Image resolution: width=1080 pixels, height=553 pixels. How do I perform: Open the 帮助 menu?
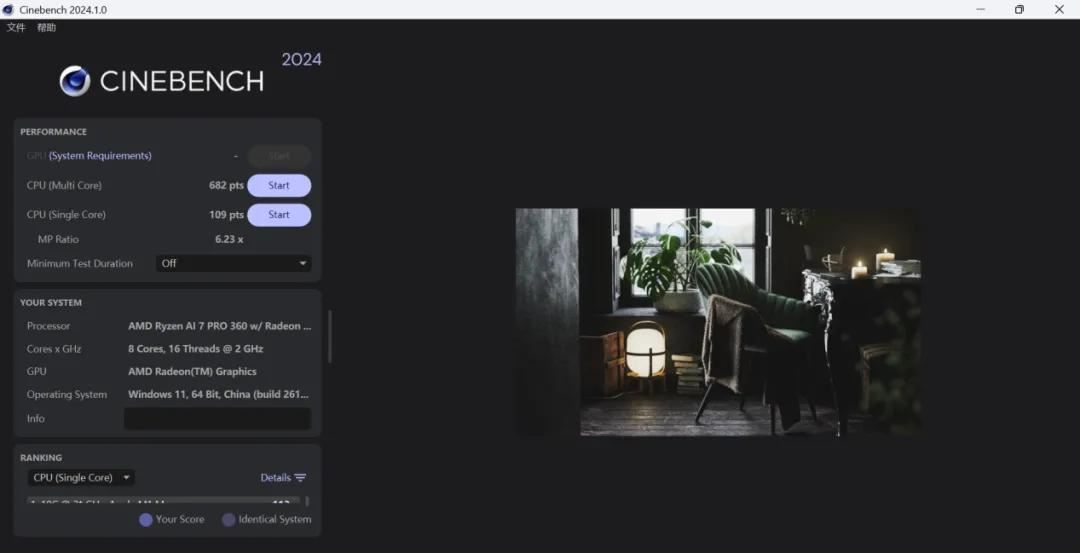tap(47, 28)
